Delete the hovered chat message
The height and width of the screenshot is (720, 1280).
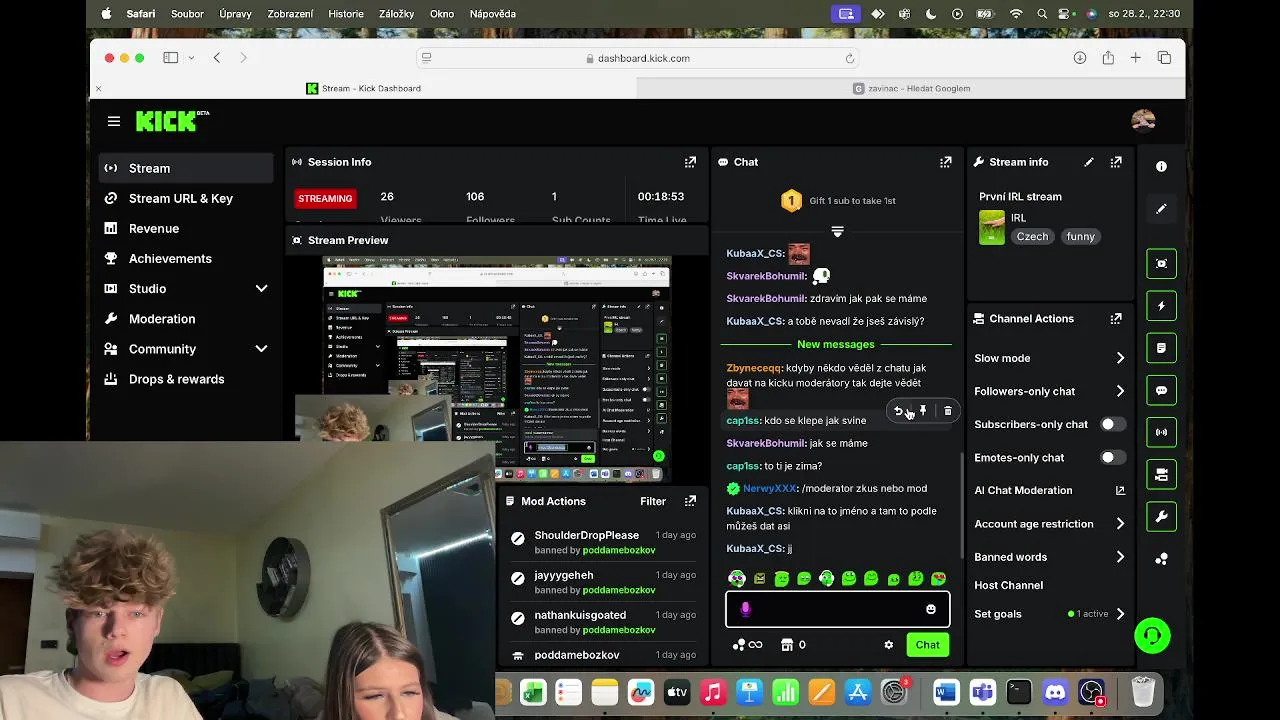click(948, 411)
